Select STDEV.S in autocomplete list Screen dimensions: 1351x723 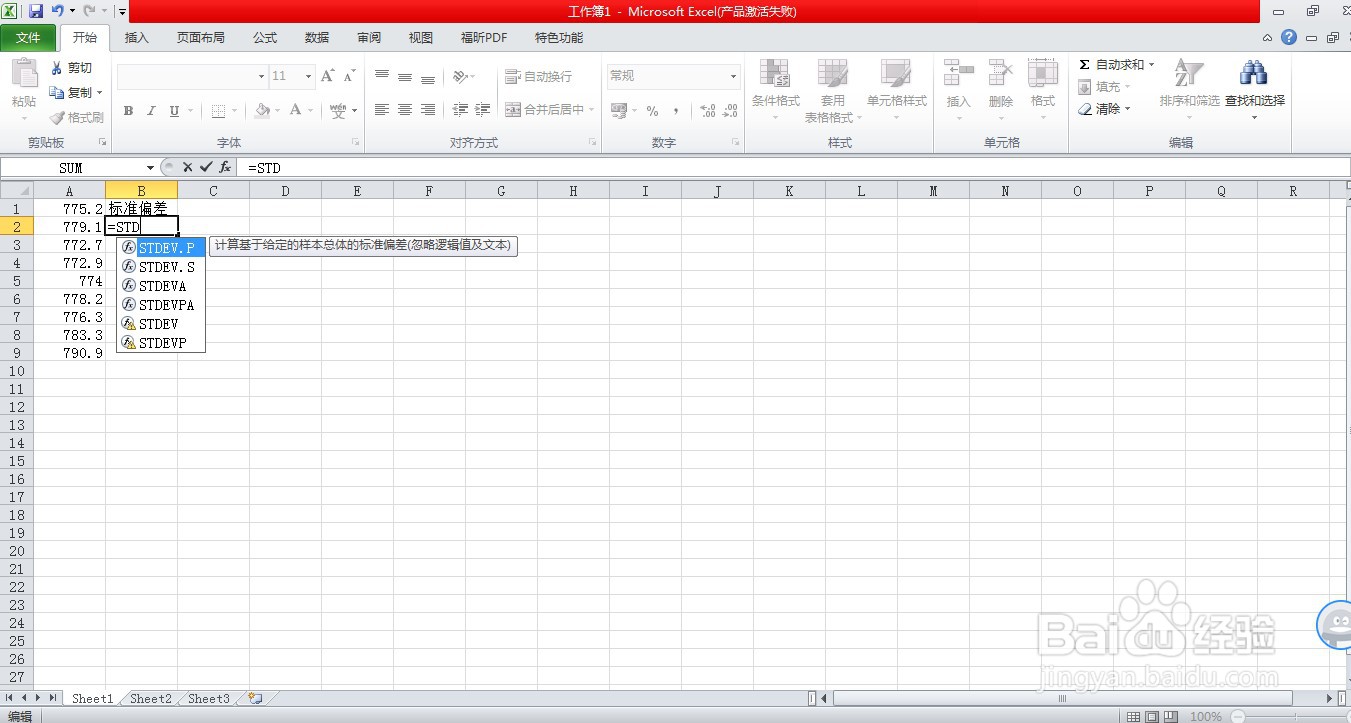[x=161, y=267]
